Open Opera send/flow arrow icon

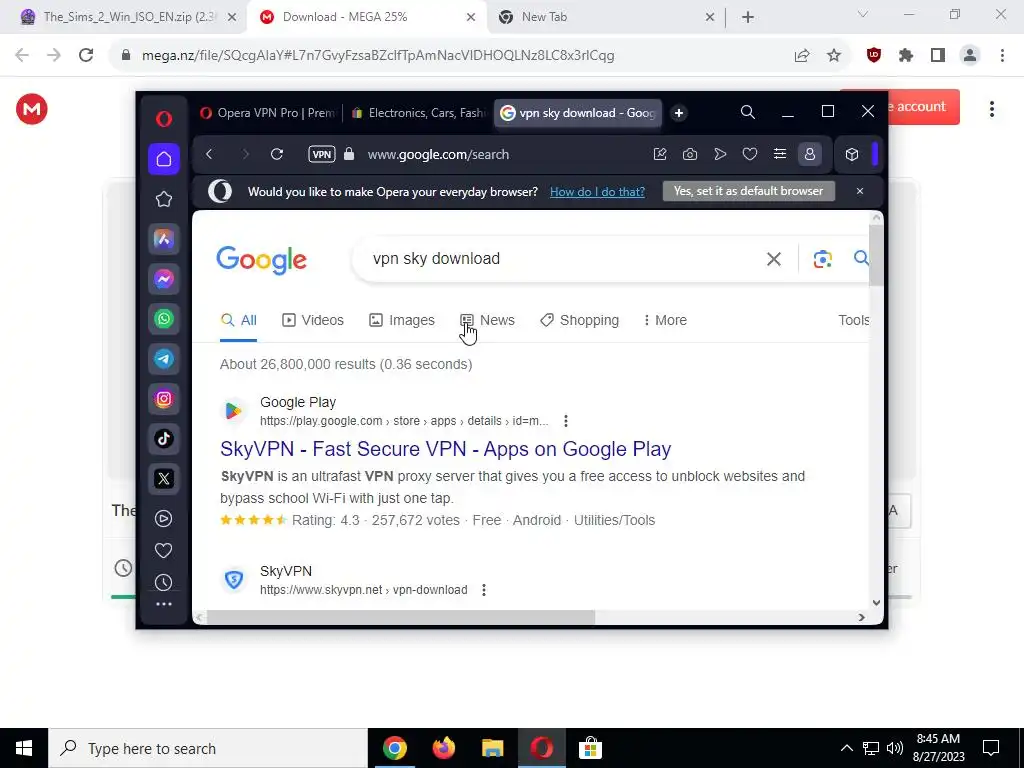(720, 154)
